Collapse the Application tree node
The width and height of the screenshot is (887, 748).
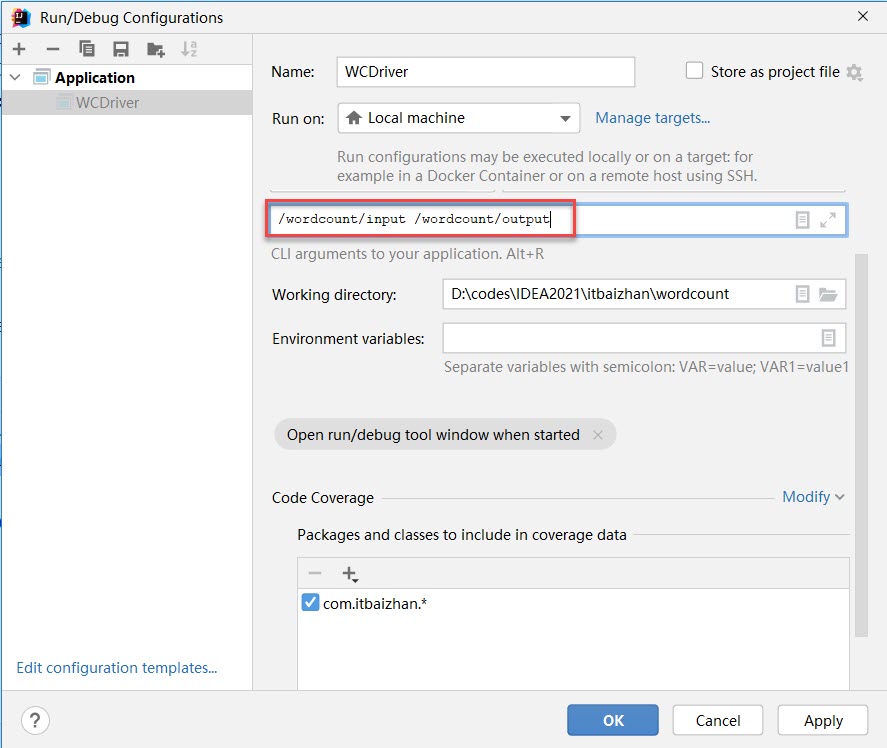pyautogui.click(x=15, y=77)
